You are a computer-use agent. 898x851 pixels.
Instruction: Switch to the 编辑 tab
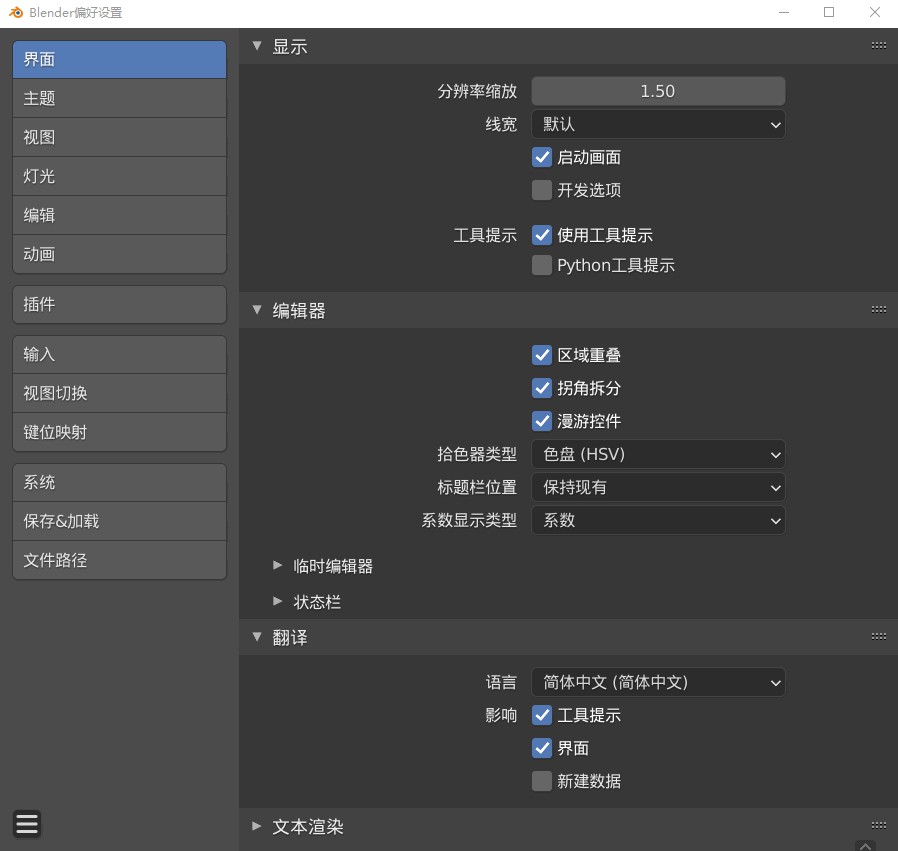point(120,215)
